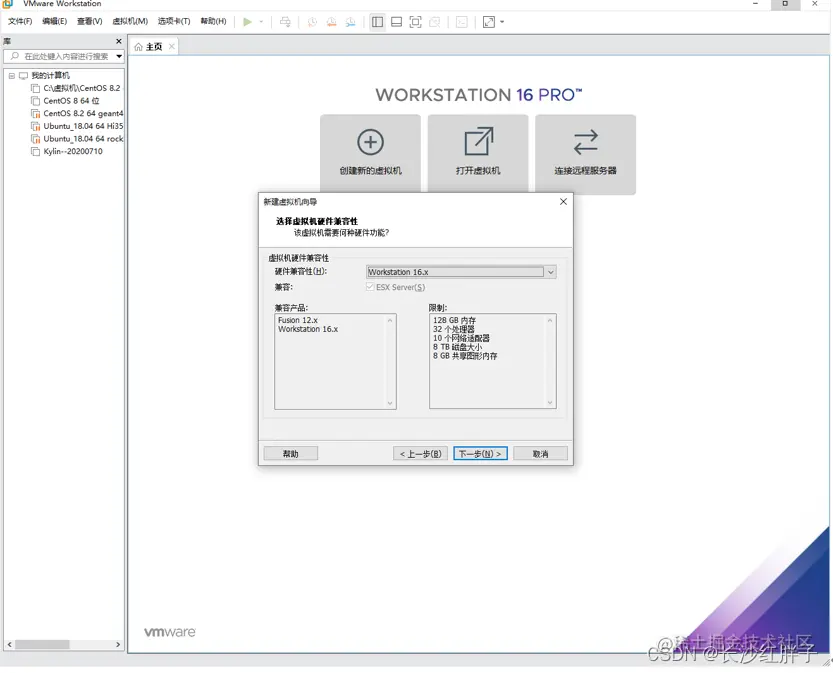Click the < 上一步(B) back button
833x673 pixels.
(420, 454)
